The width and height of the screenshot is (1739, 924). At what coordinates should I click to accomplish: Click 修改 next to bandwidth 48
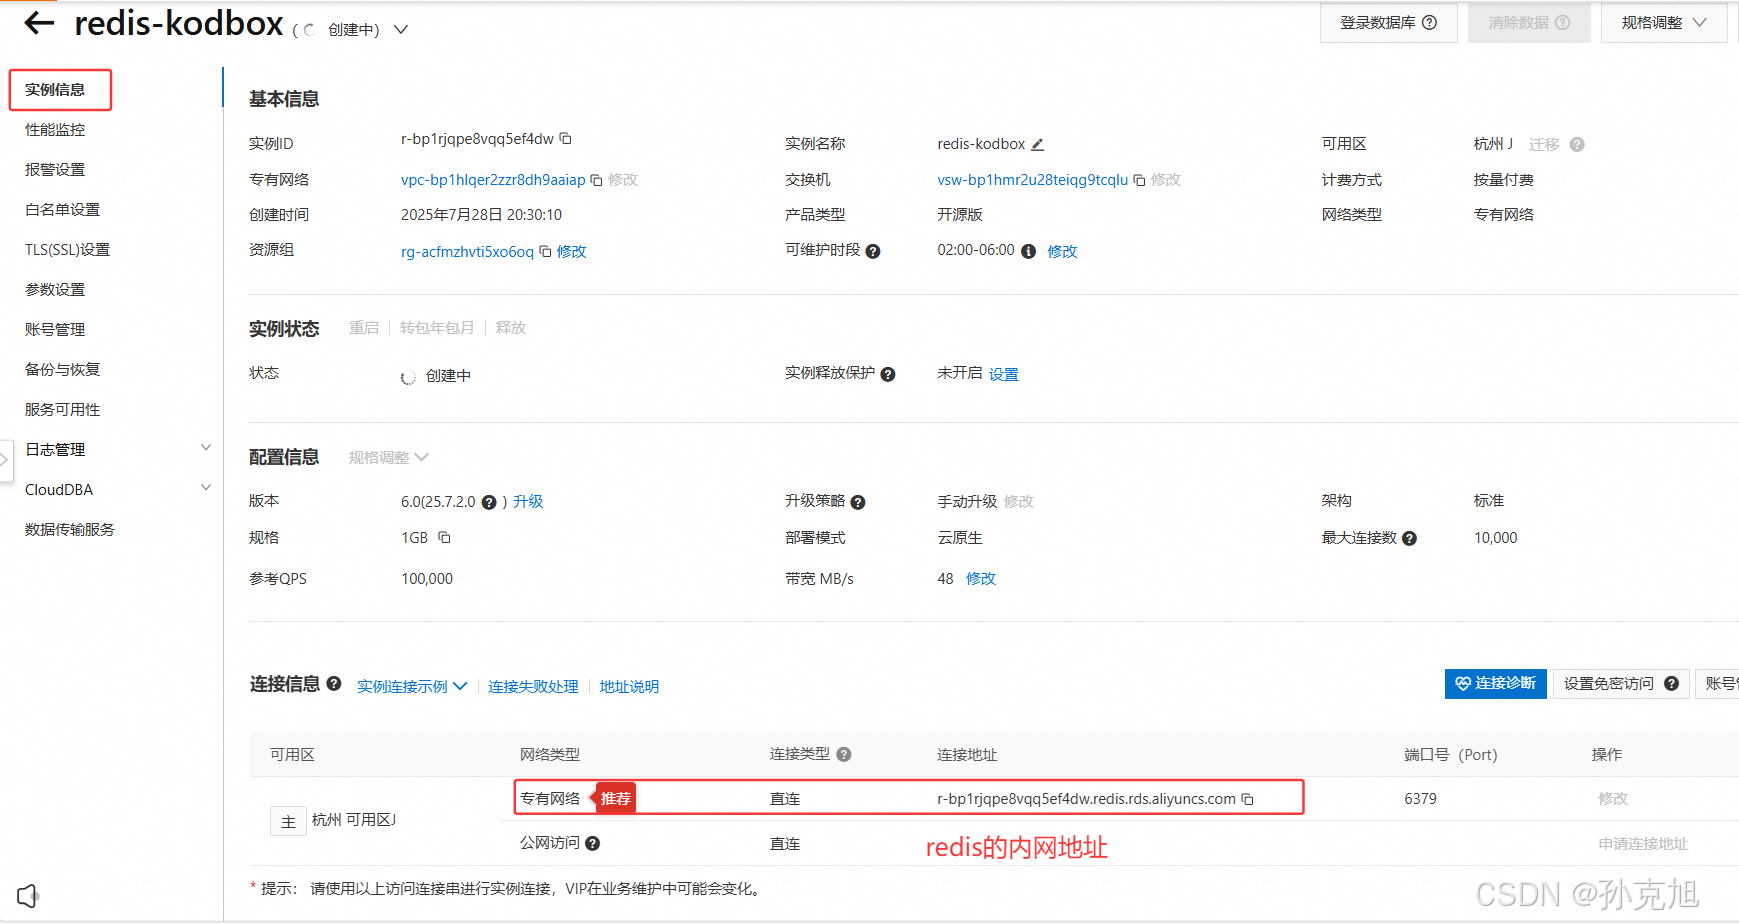click(x=981, y=579)
